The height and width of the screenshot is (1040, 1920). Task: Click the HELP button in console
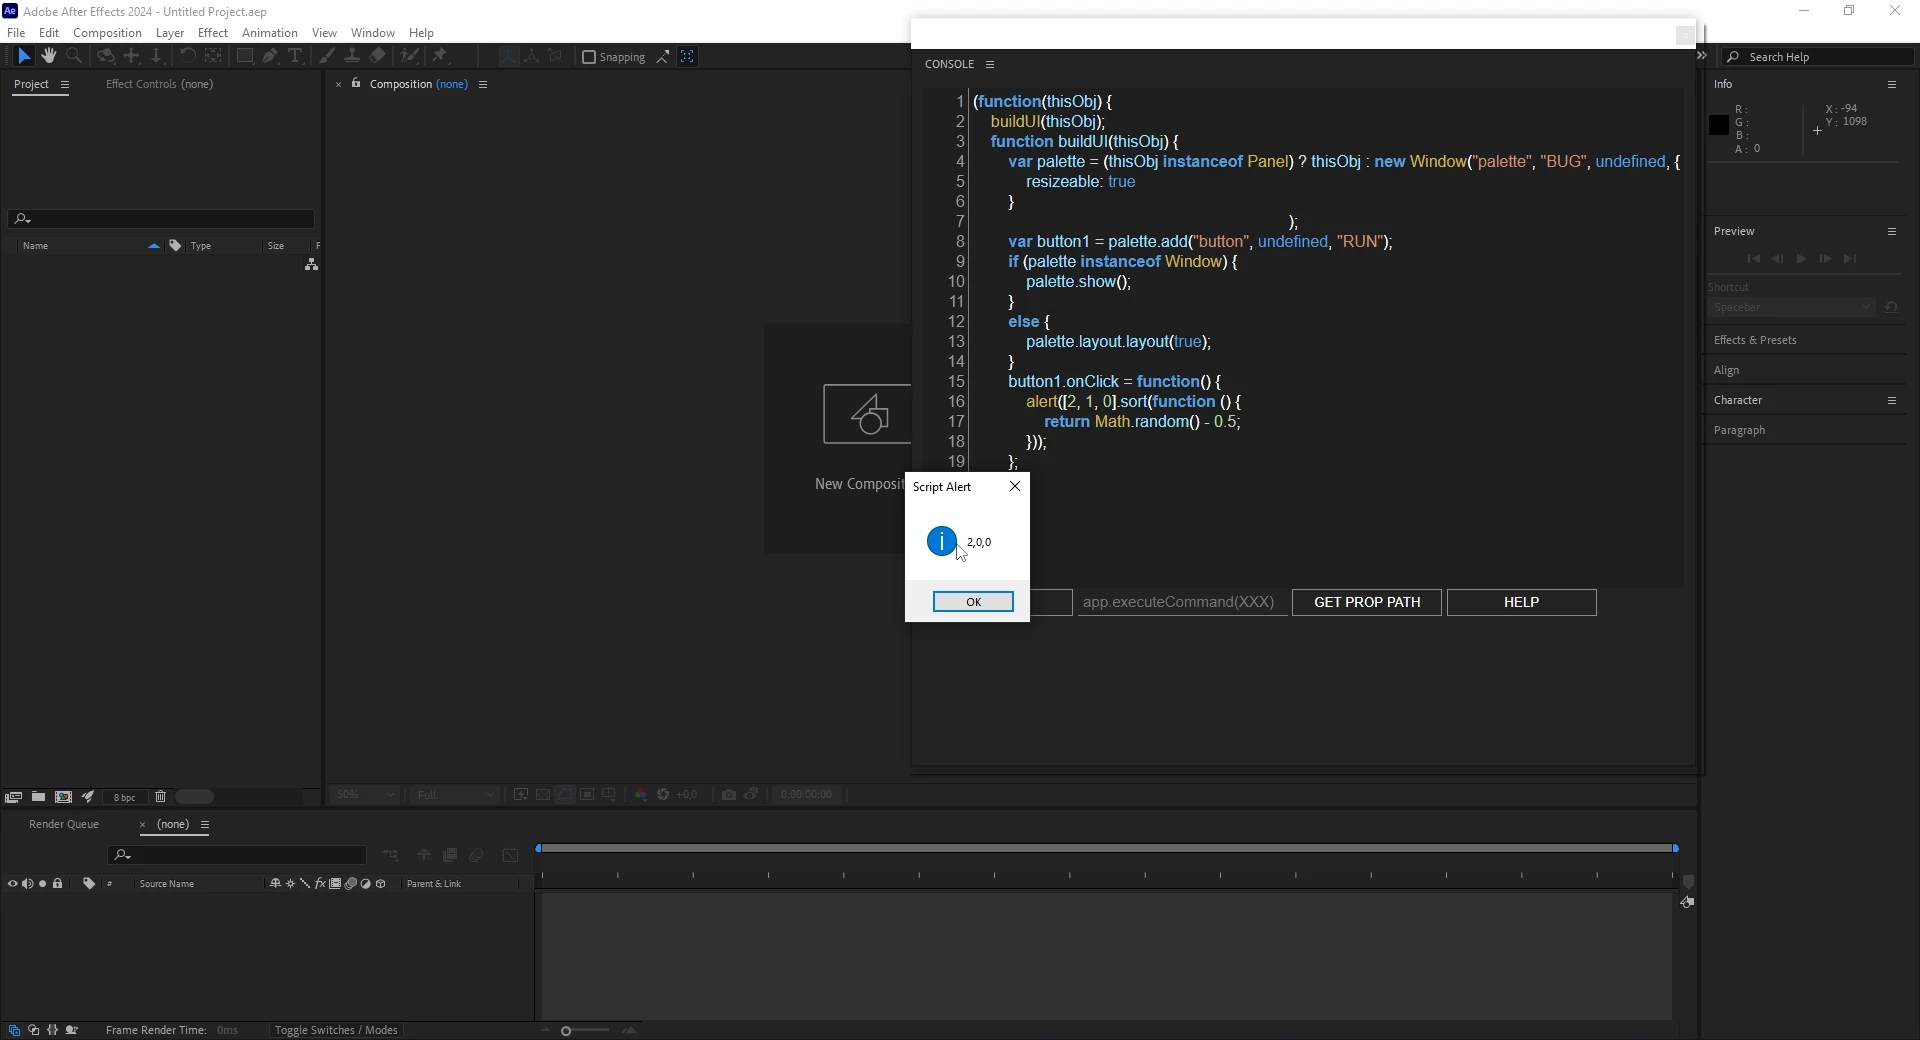tap(1522, 603)
